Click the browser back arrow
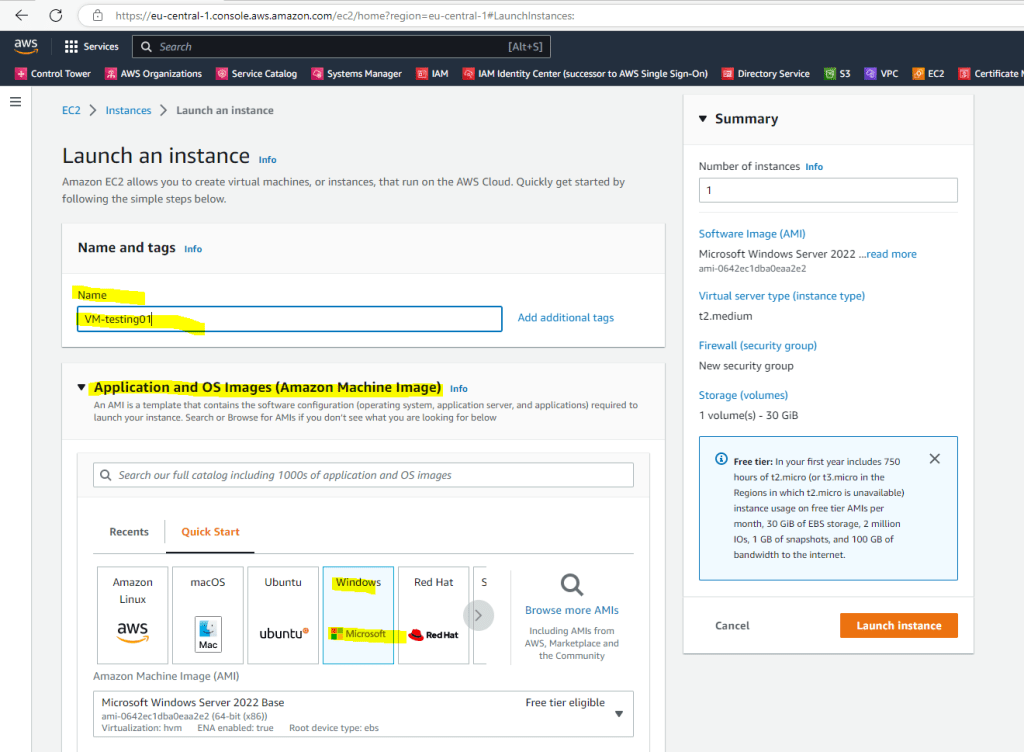 click(x=22, y=15)
